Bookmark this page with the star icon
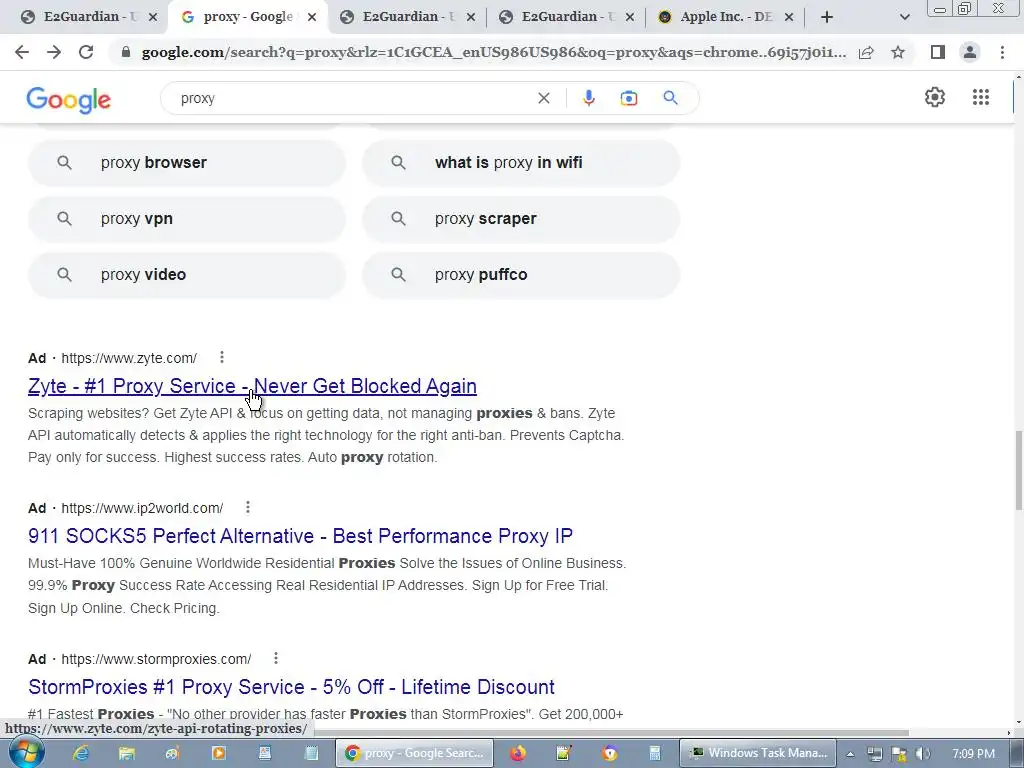Viewport: 1024px width, 768px height. coord(898,52)
